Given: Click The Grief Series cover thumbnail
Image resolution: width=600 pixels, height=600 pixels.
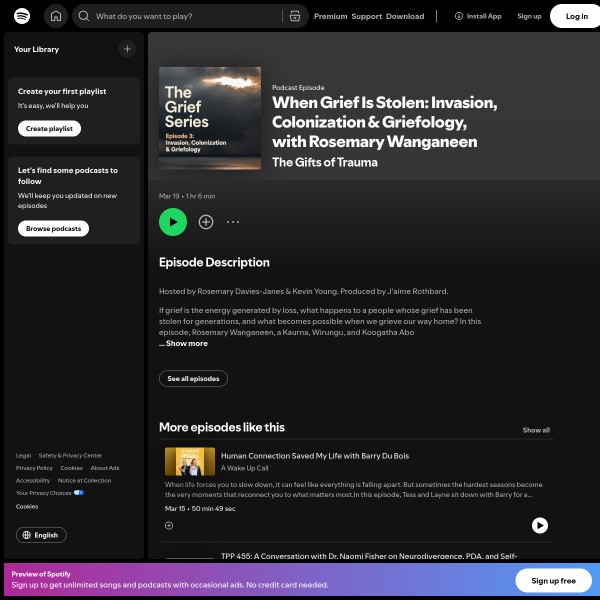Looking at the screenshot, I should point(210,118).
